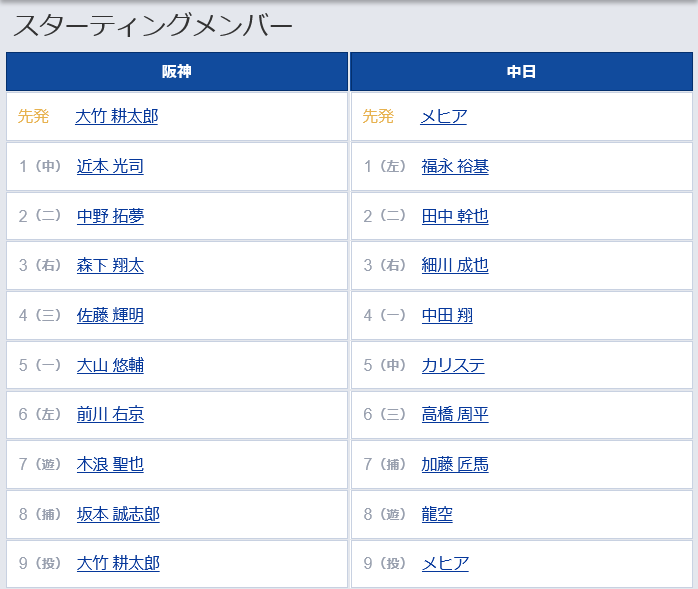Click the 阪神 column header
This screenshot has width=698, height=589.
pyautogui.click(x=177, y=71)
